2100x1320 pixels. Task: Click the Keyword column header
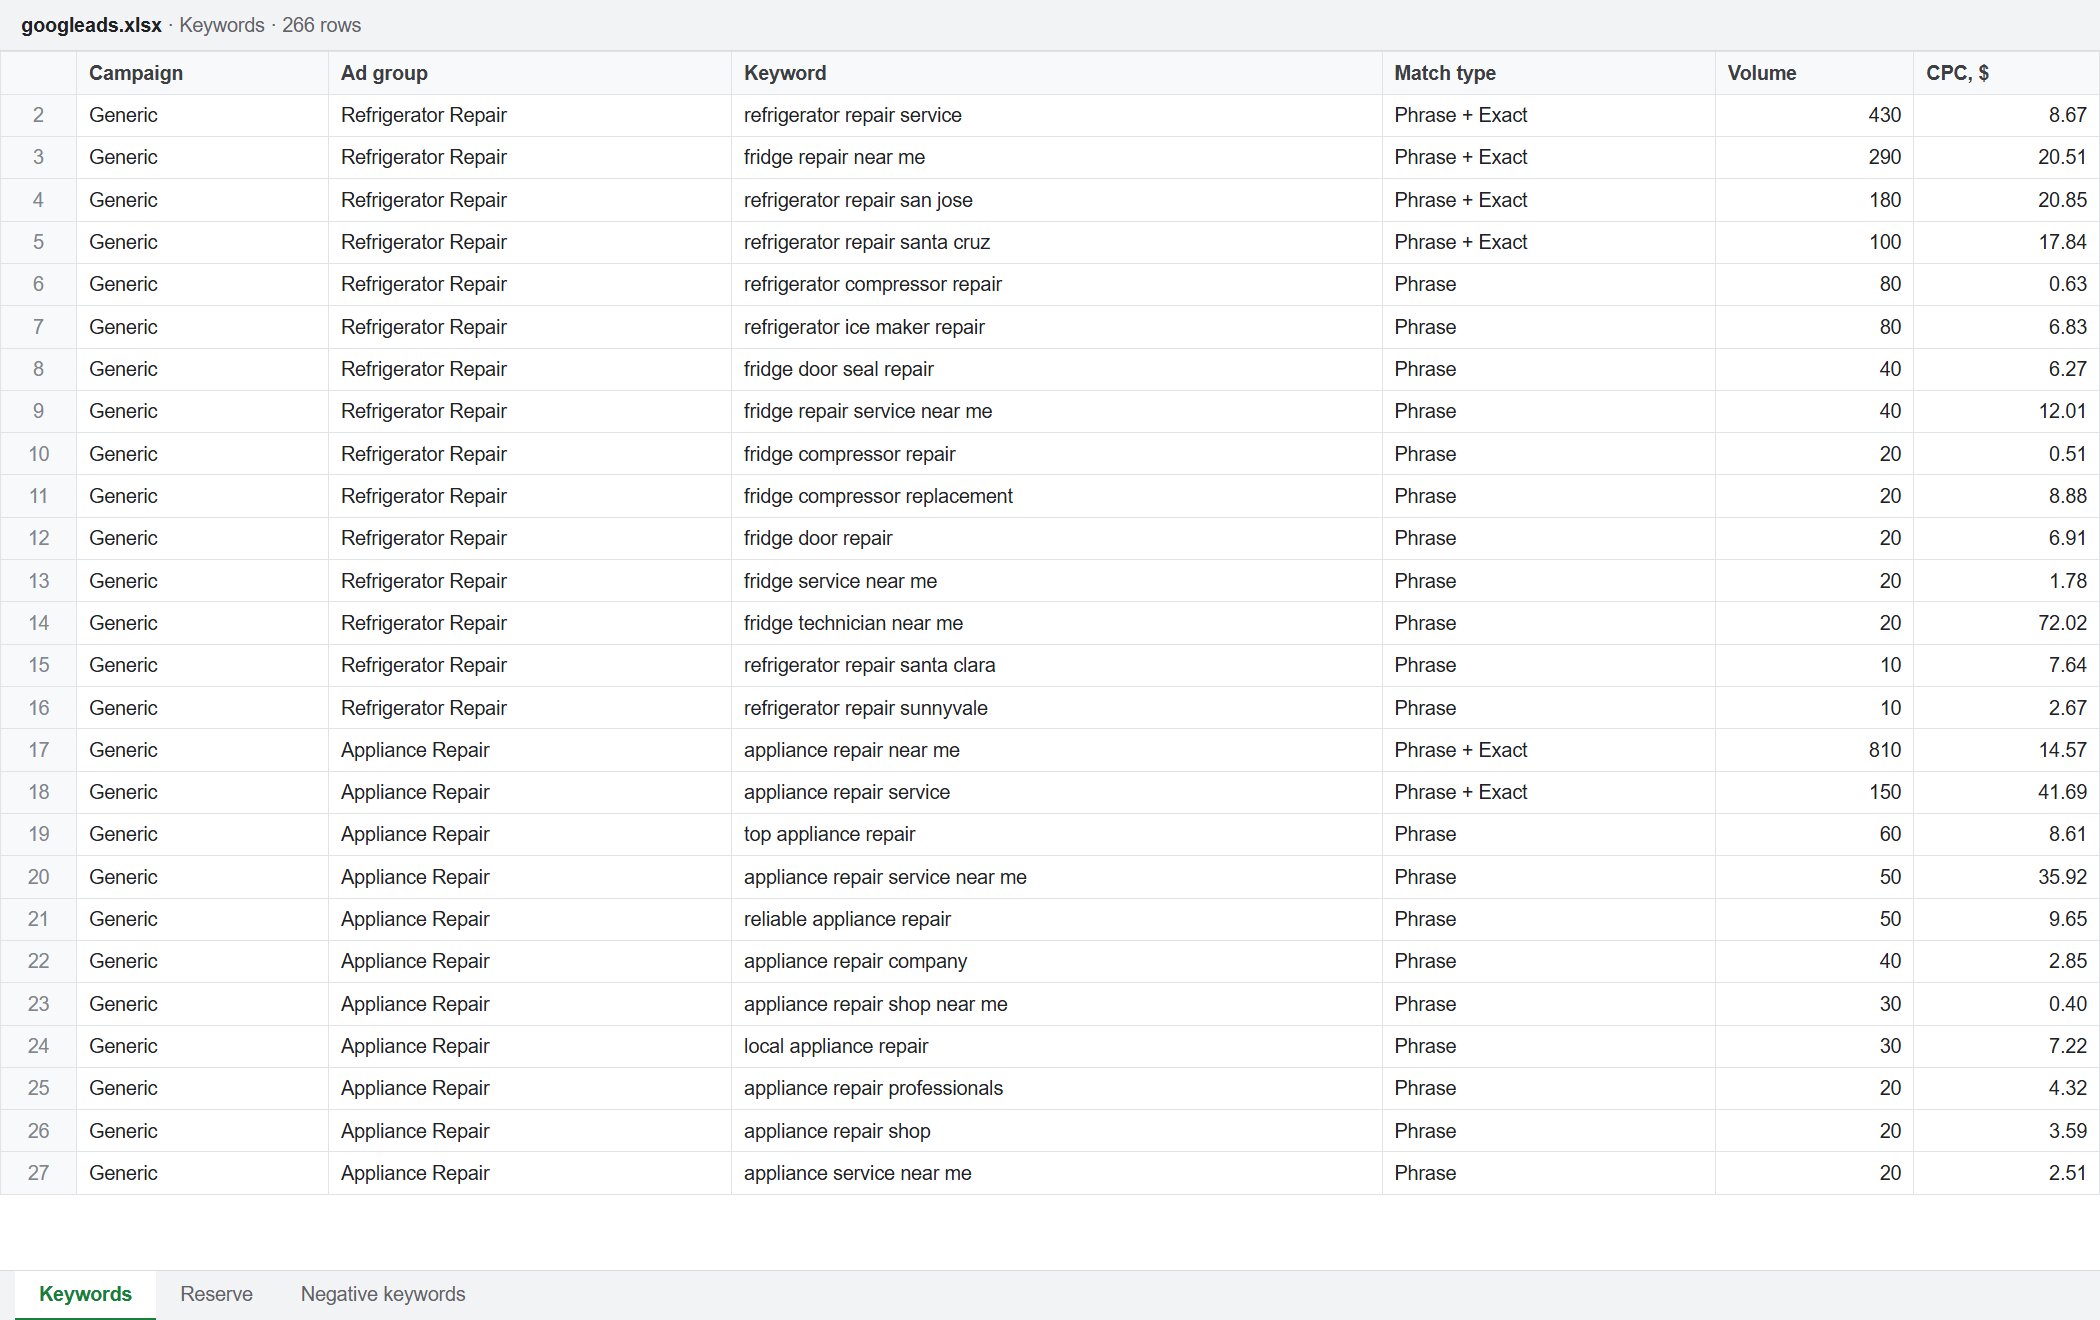click(x=1056, y=73)
